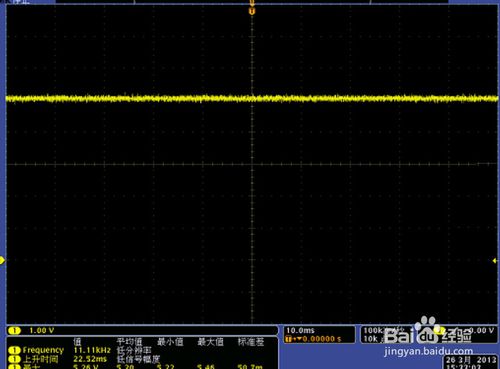Click the 最小值 column header
This screenshot has height=369, width=500.
170,342
